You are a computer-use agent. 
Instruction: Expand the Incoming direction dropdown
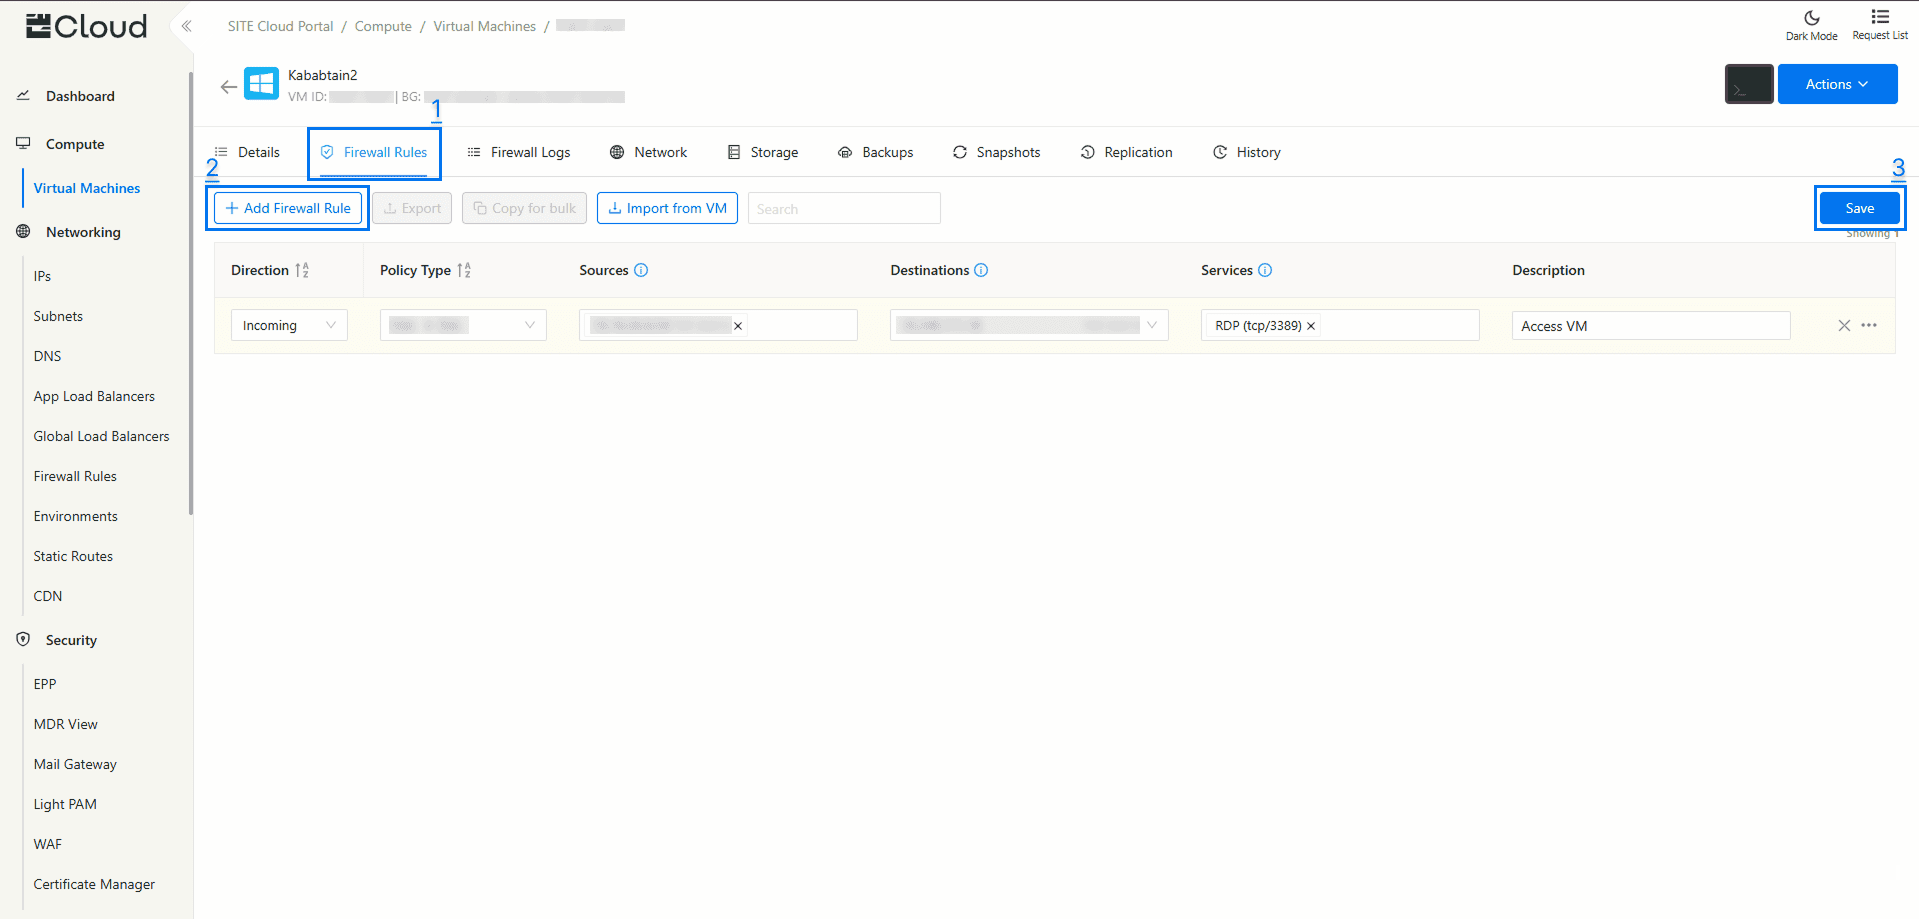289,326
